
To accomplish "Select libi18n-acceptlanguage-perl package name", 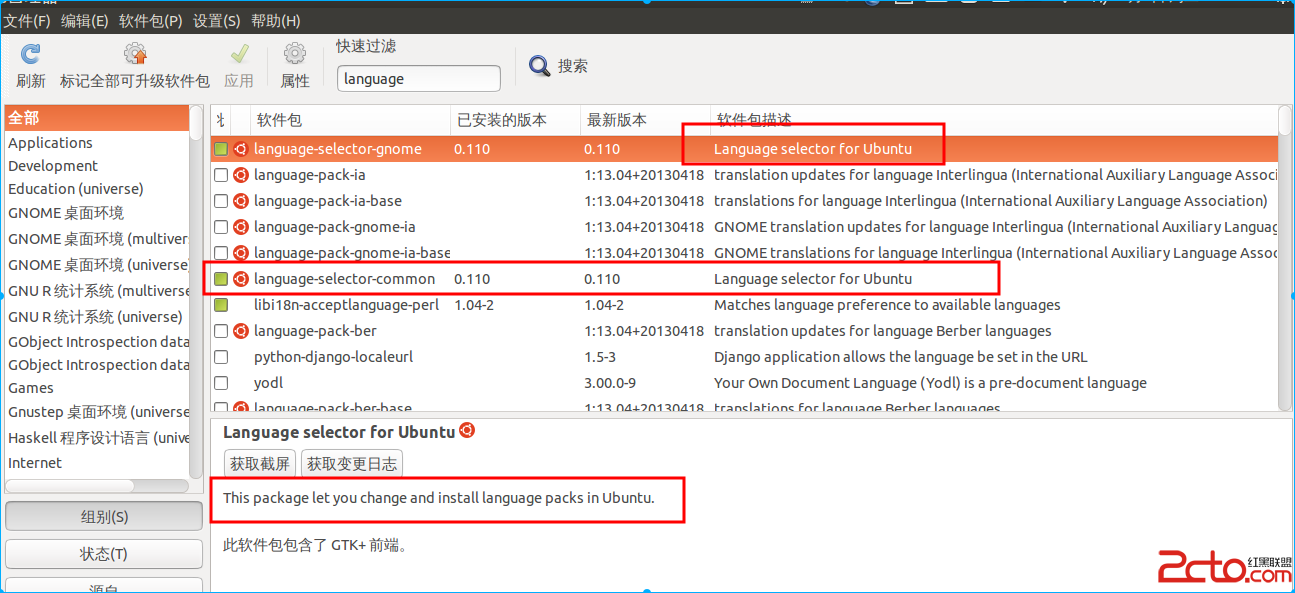I will click(x=346, y=305).
